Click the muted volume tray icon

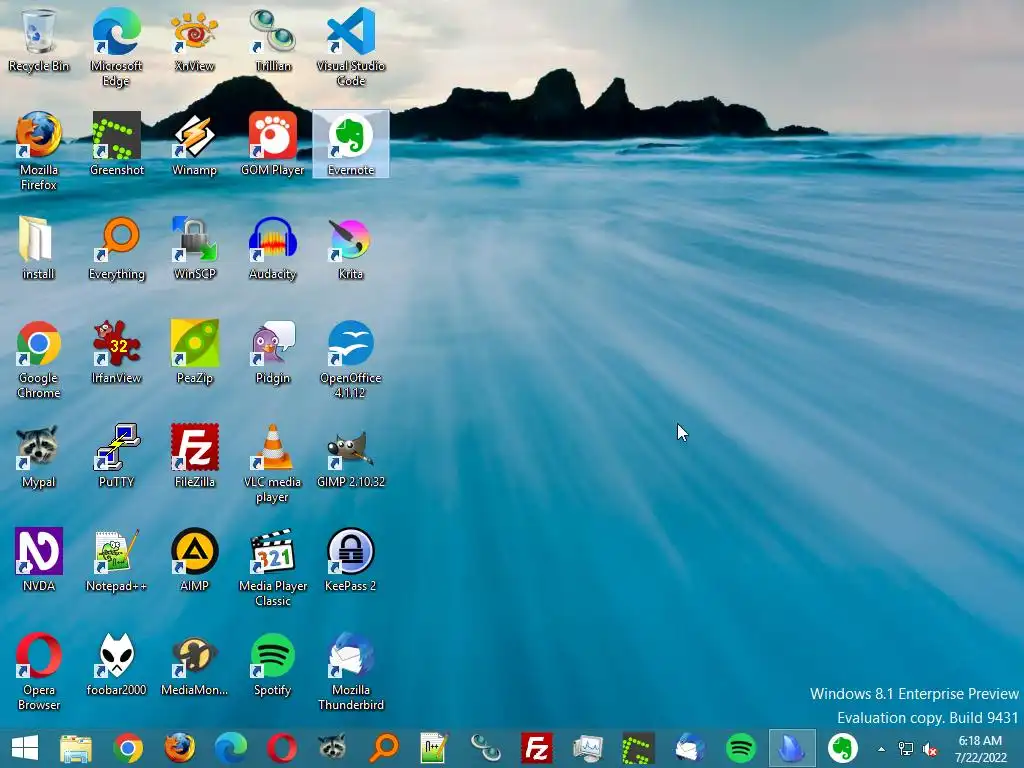tap(930, 749)
